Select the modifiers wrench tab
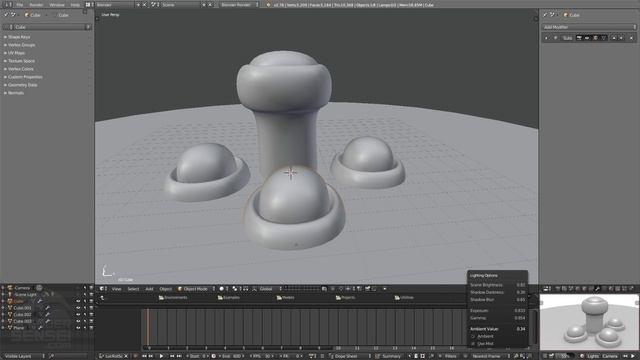This screenshot has height=360, width=640. pos(598,289)
